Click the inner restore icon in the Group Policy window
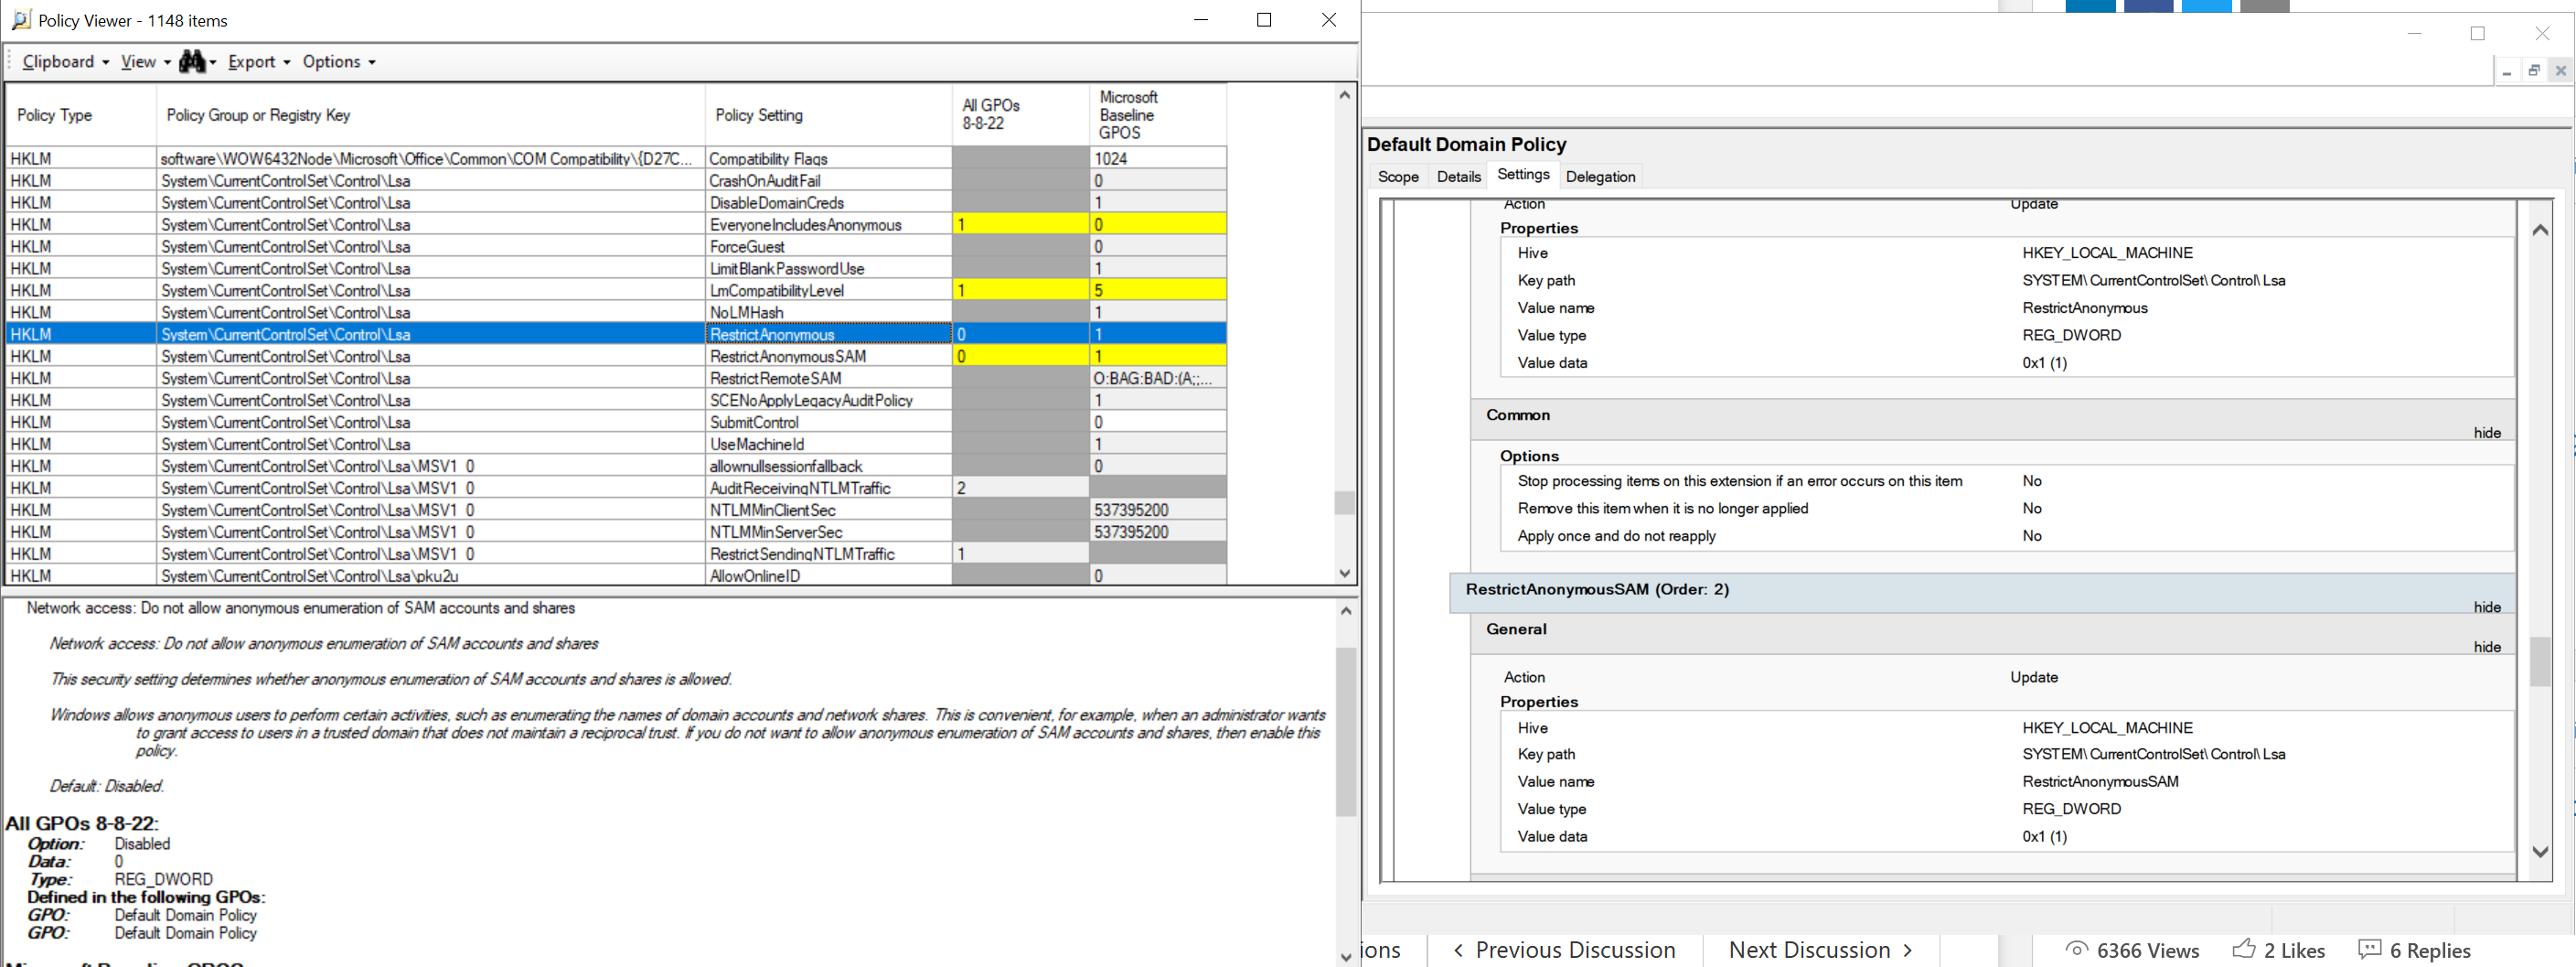Image resolution: width=2576 pixels, height=967 pixels. coord(2533,71)
